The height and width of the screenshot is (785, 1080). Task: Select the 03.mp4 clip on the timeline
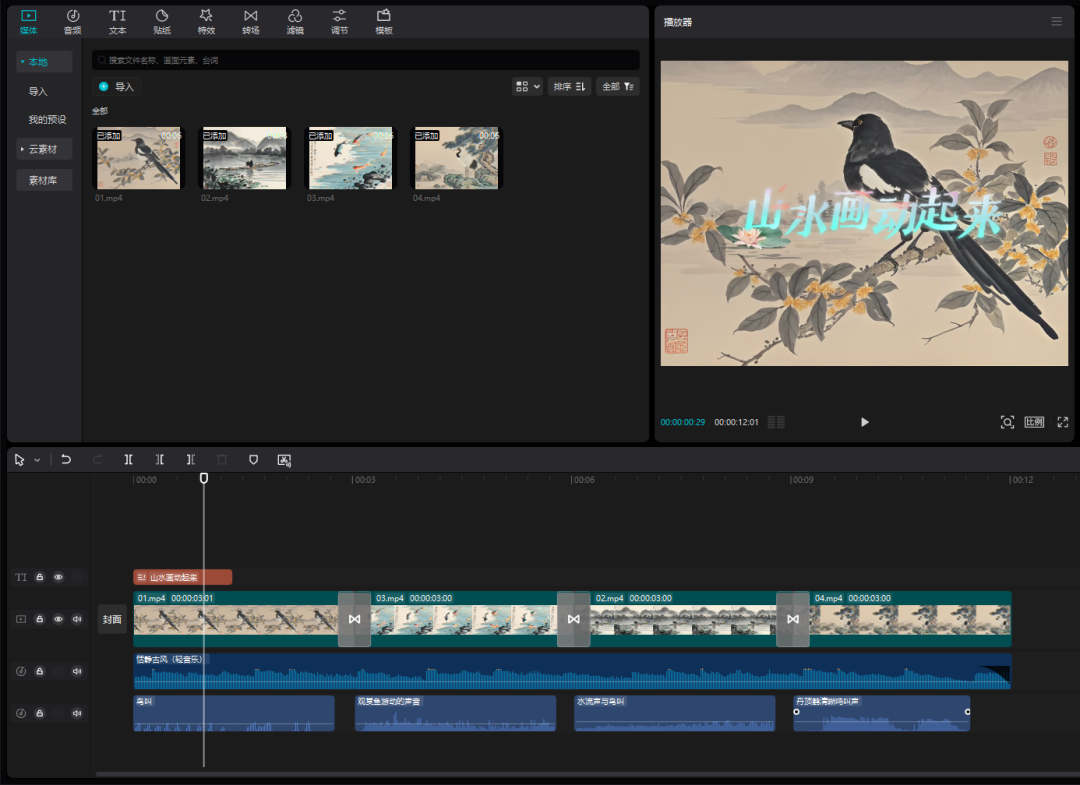[464, 619]
